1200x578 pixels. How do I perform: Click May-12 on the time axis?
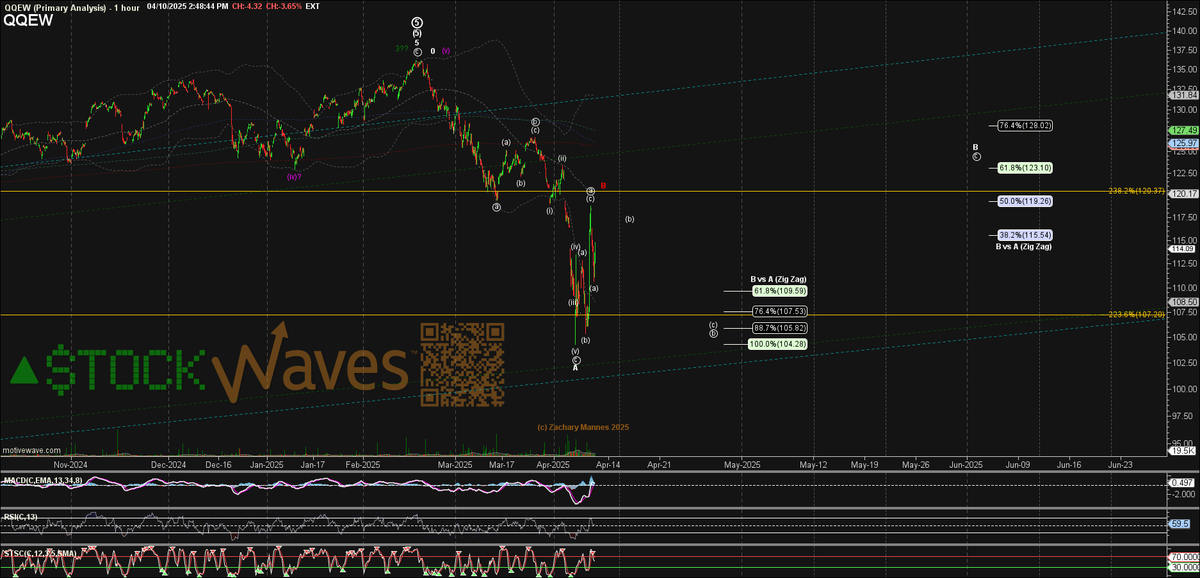point(813,465)
